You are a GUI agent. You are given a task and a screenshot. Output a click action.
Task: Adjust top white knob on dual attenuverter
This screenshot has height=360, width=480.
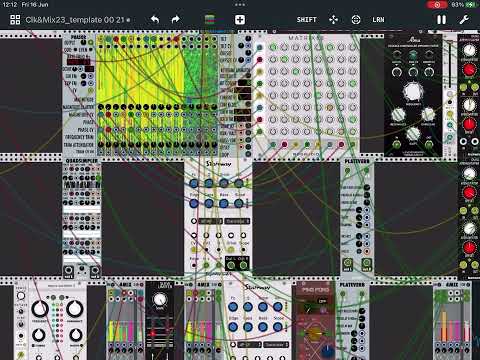pyautogui.click(x=469, y=50)
